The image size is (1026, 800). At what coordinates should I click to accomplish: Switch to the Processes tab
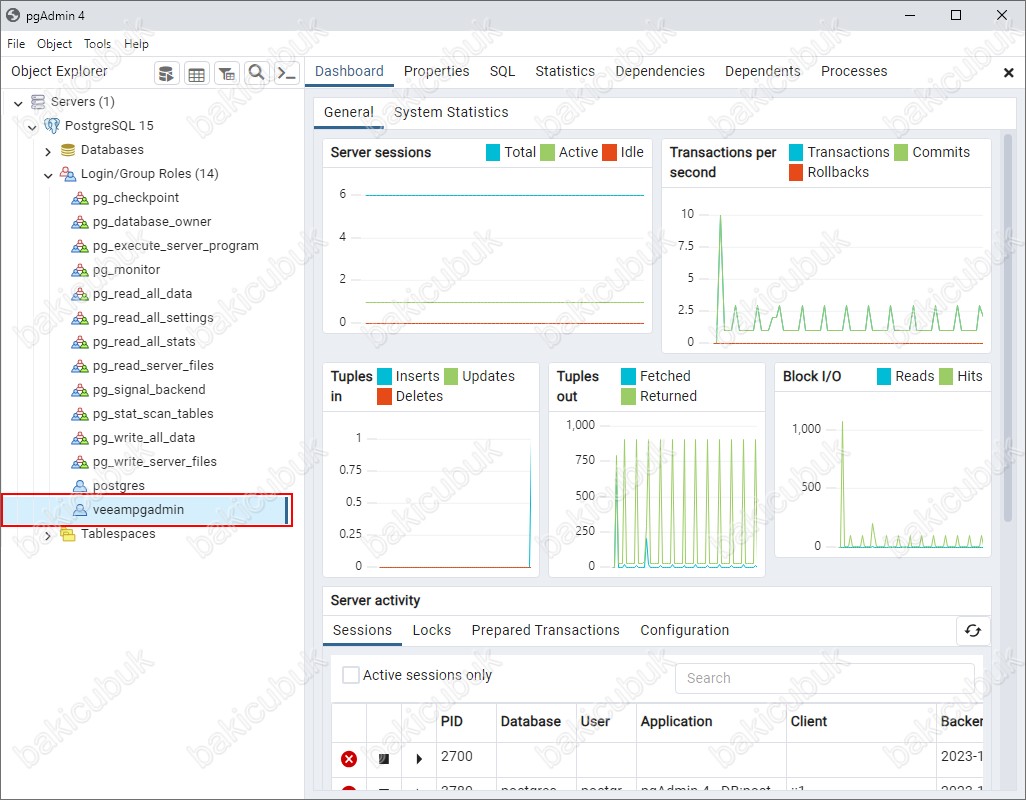point(854,71)
